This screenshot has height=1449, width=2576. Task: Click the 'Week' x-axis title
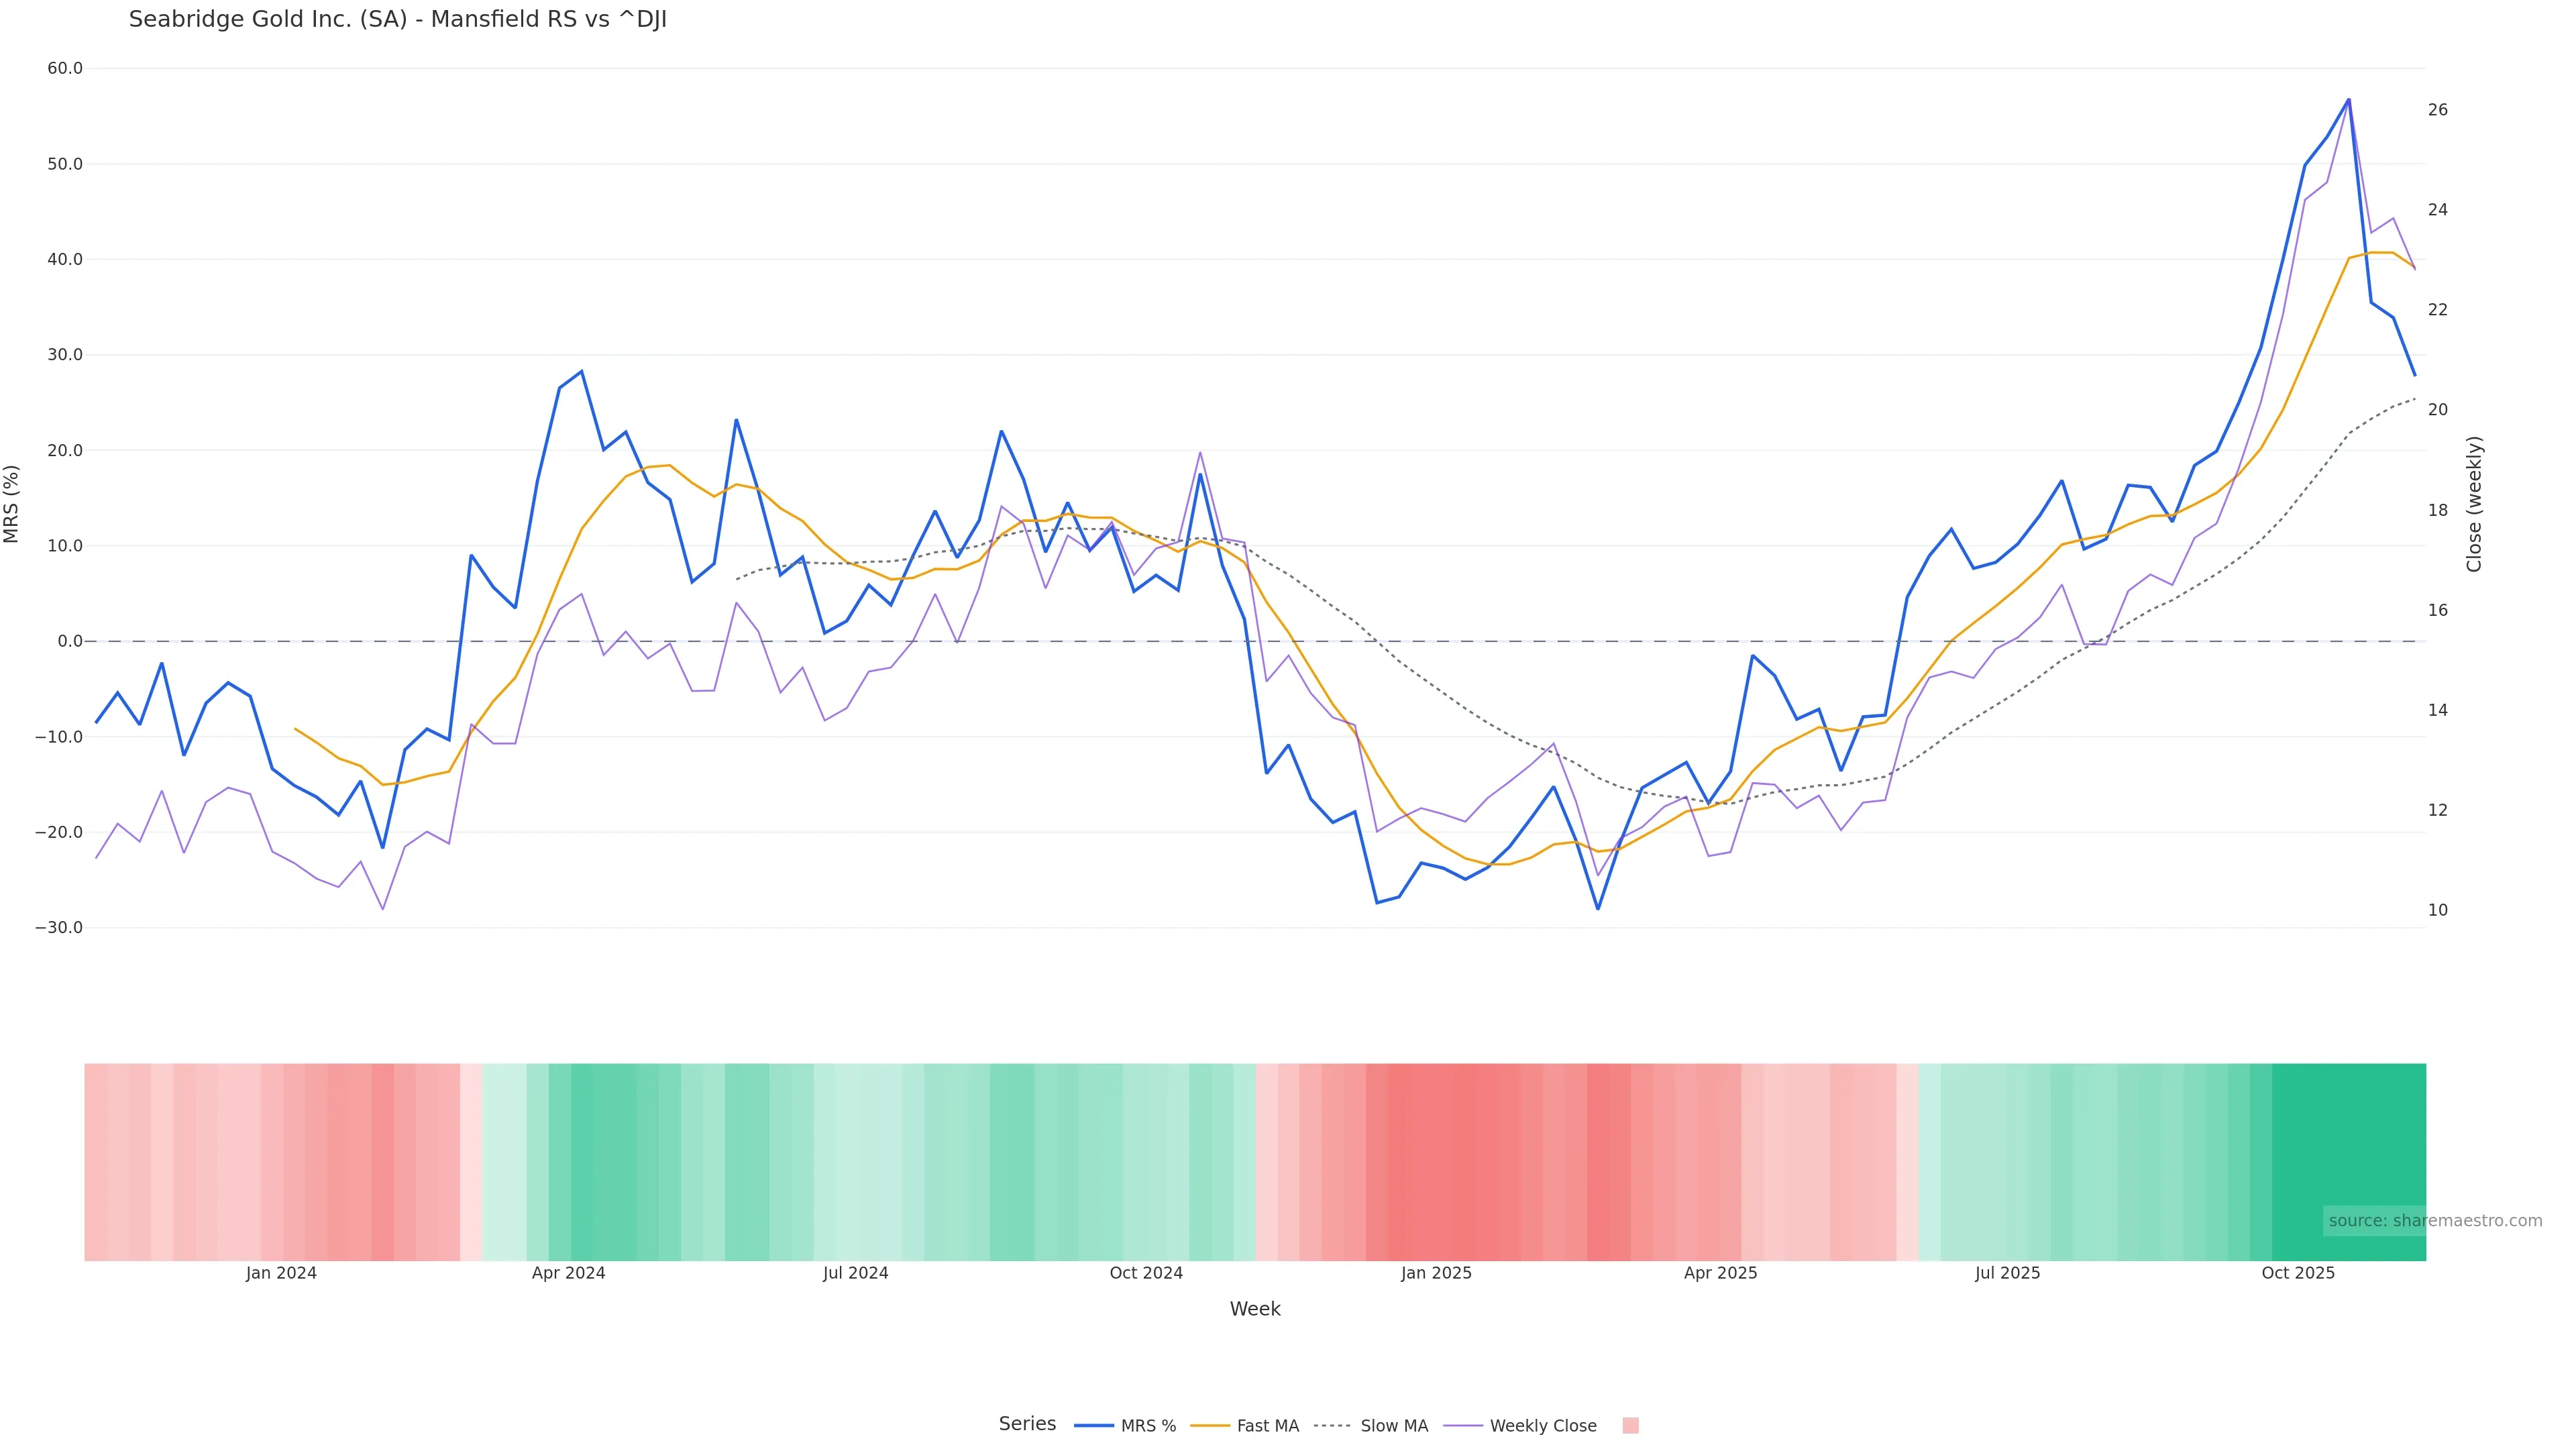[x=1254, y=1309]
